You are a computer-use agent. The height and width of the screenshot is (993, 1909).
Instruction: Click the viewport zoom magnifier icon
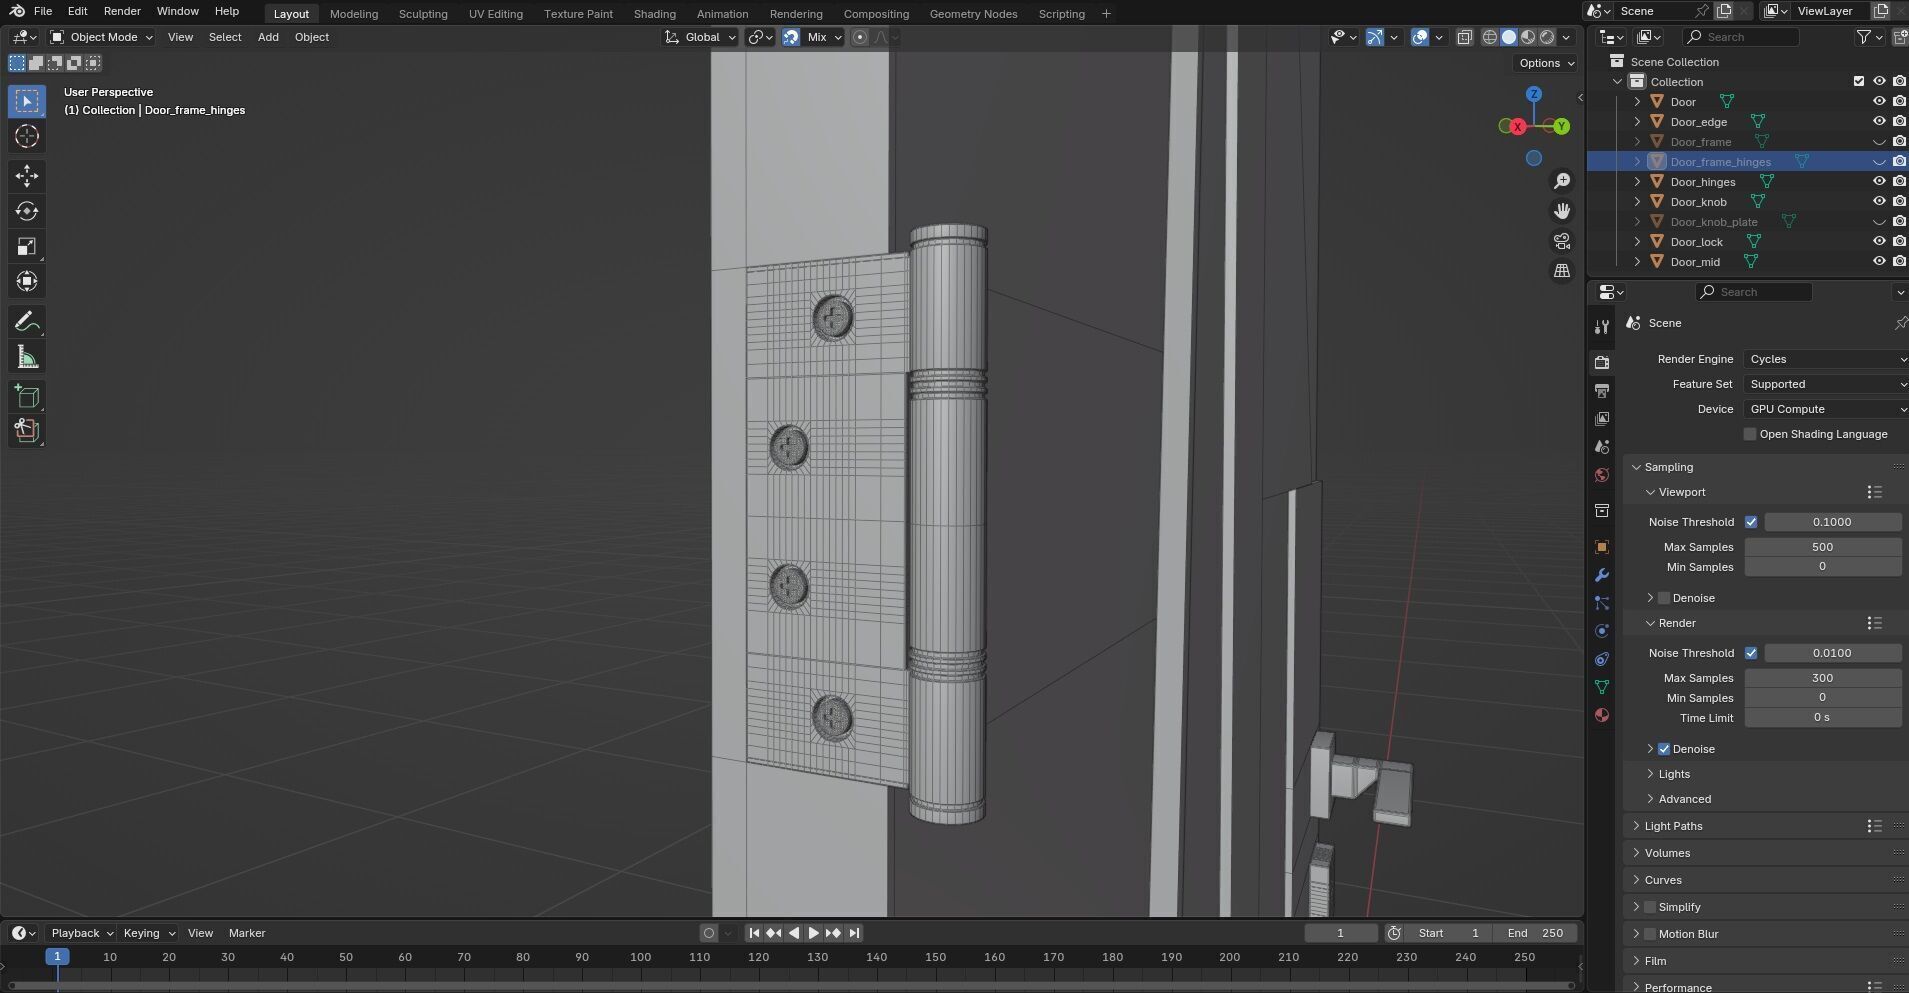[1562, 181]
